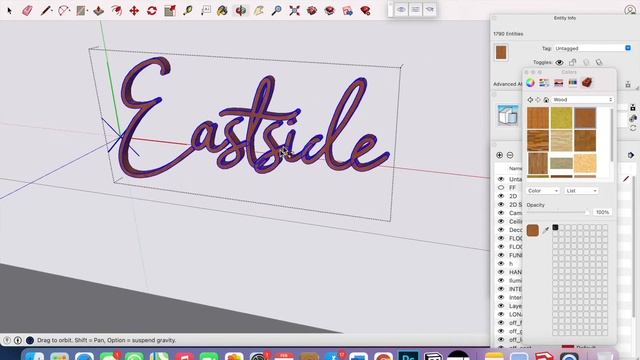Select the brick texture palettes tab
This screenshot has width=640, height=360.
point(587,83)
